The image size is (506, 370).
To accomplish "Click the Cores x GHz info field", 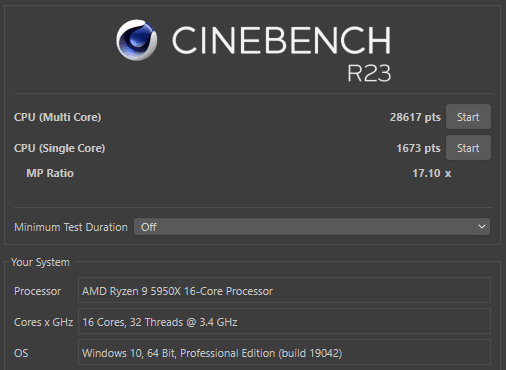I will (284, 321).
